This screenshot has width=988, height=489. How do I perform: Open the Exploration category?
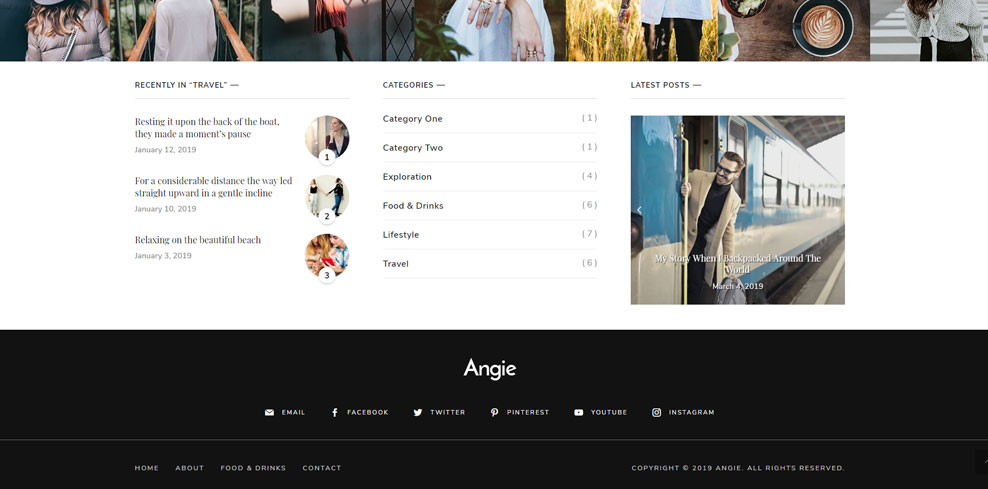click(x=407, y=177)
